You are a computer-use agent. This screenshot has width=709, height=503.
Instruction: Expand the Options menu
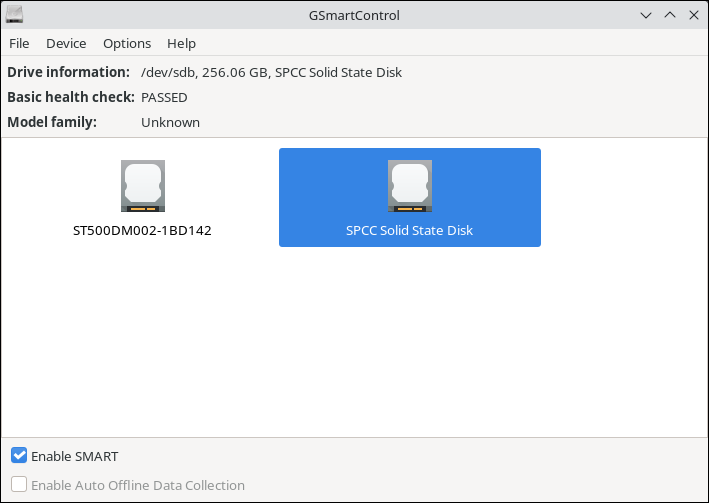[x=127, y=43]
